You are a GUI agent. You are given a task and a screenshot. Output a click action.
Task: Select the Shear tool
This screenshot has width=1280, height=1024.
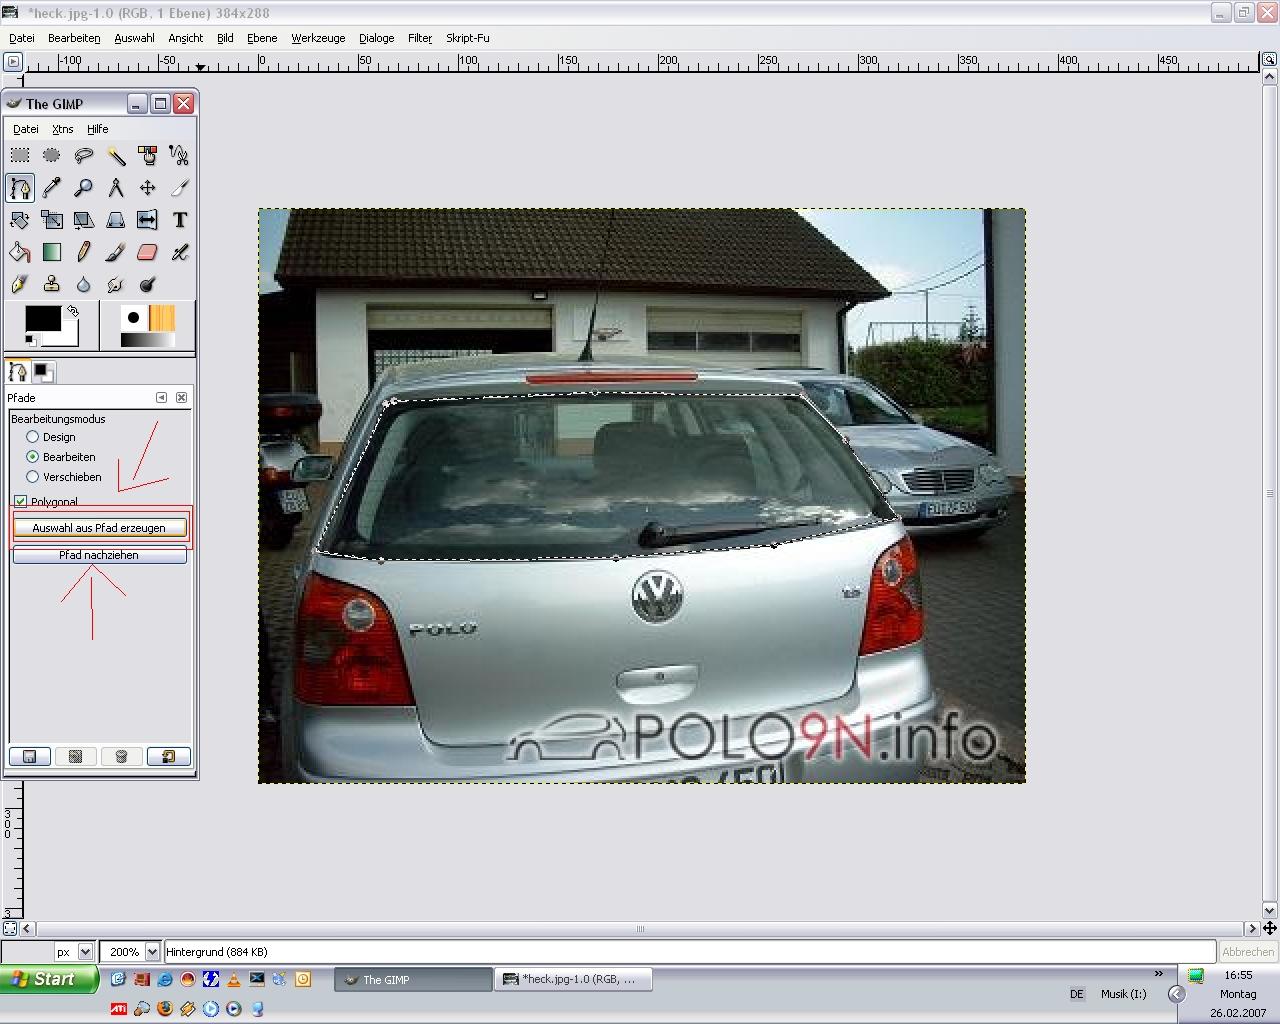(84, 220)
